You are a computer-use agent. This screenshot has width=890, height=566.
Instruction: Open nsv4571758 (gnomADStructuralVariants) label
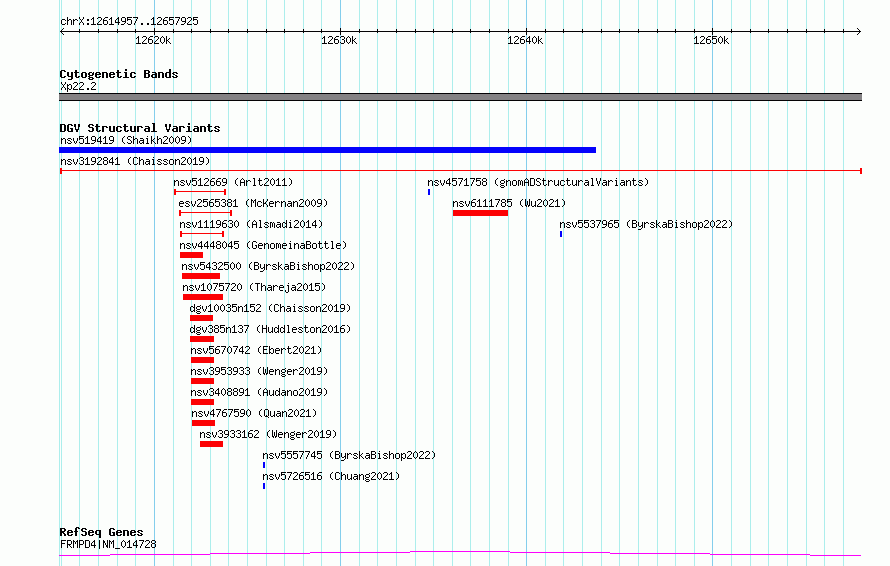[x=538, y=182]
